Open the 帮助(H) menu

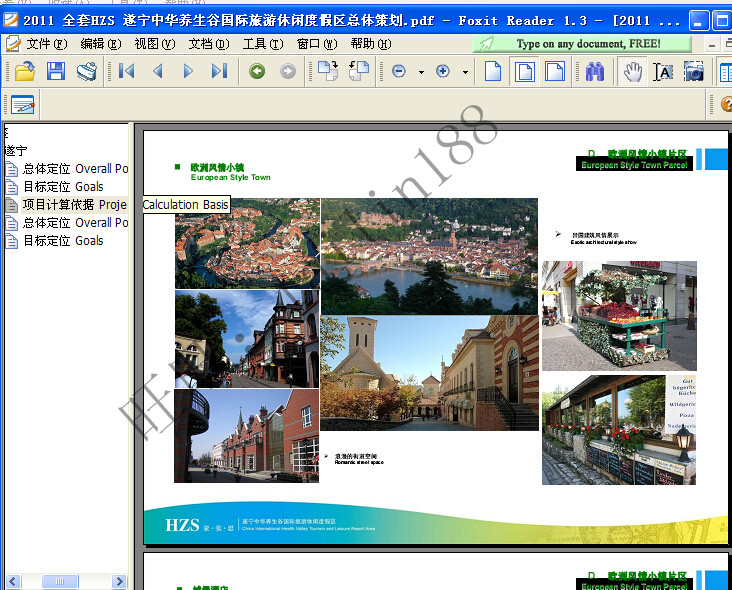(x=371, y=44)
